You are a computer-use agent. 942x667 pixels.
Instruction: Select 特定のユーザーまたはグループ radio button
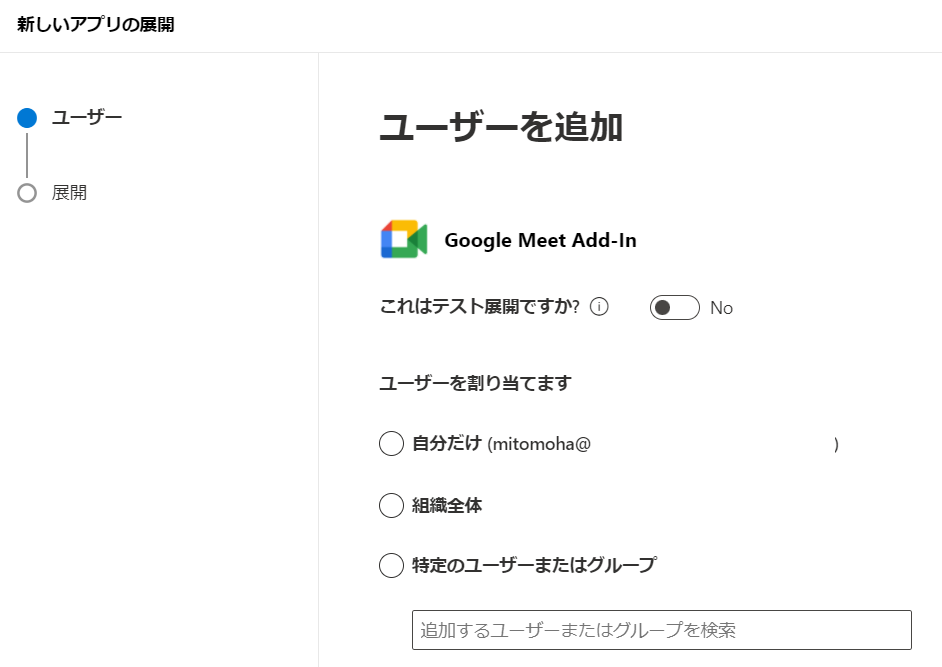point(391,565)
